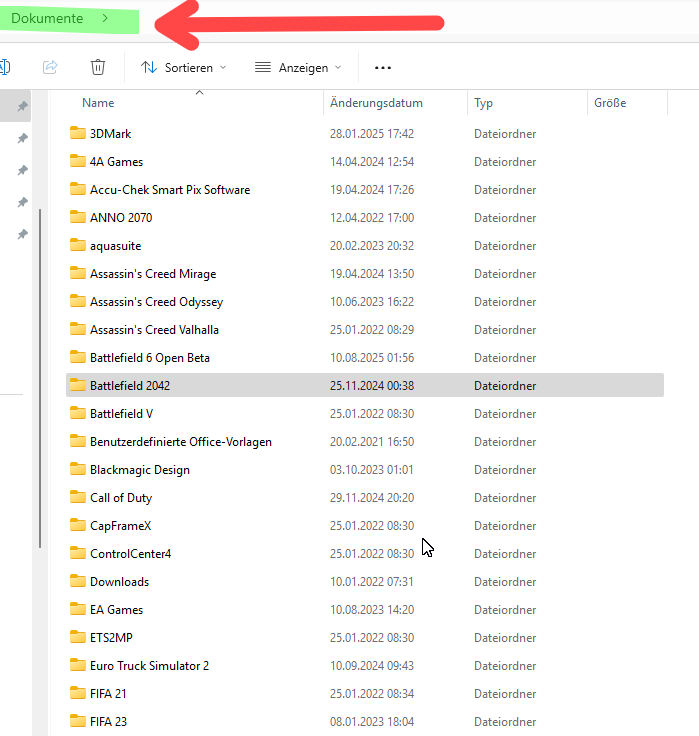699x736 pixels.
Task: Select the aquasuite folder icon
Action: click(78, 245)
